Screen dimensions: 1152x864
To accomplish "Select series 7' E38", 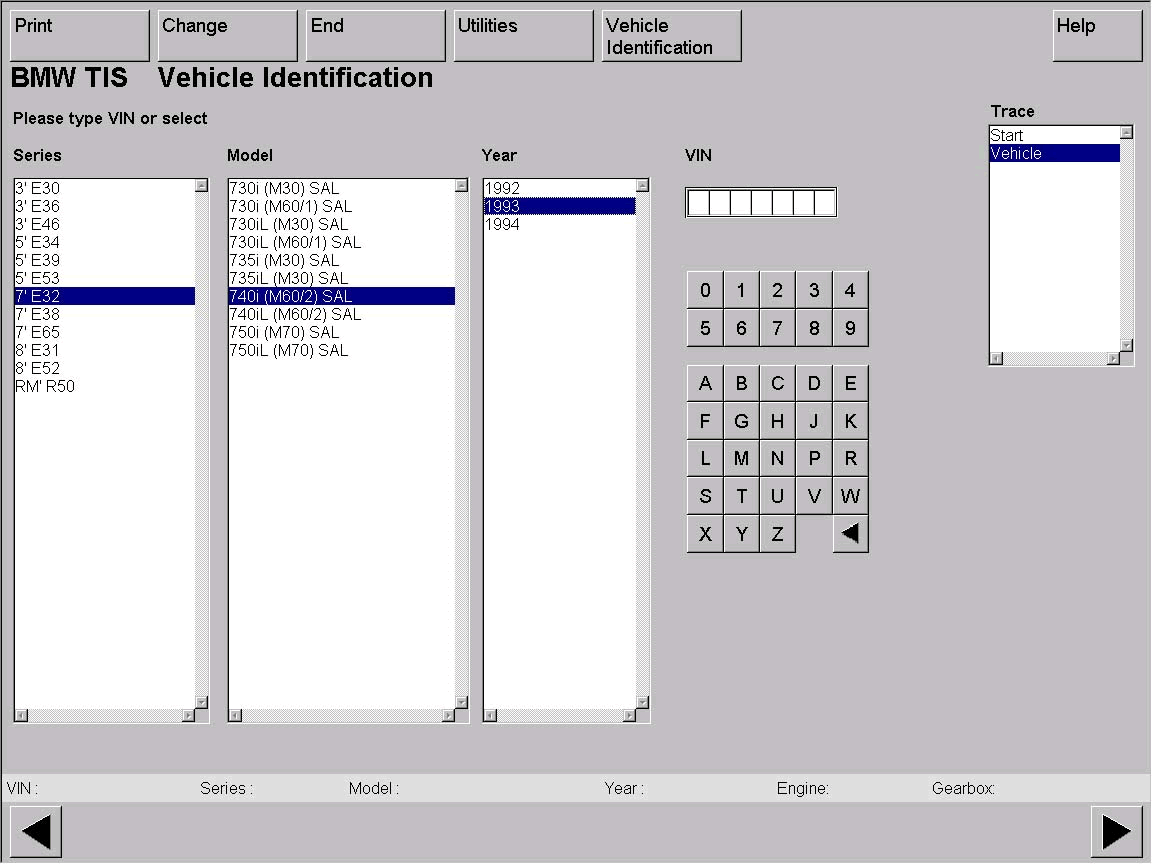I will click(x=104, y=314).
